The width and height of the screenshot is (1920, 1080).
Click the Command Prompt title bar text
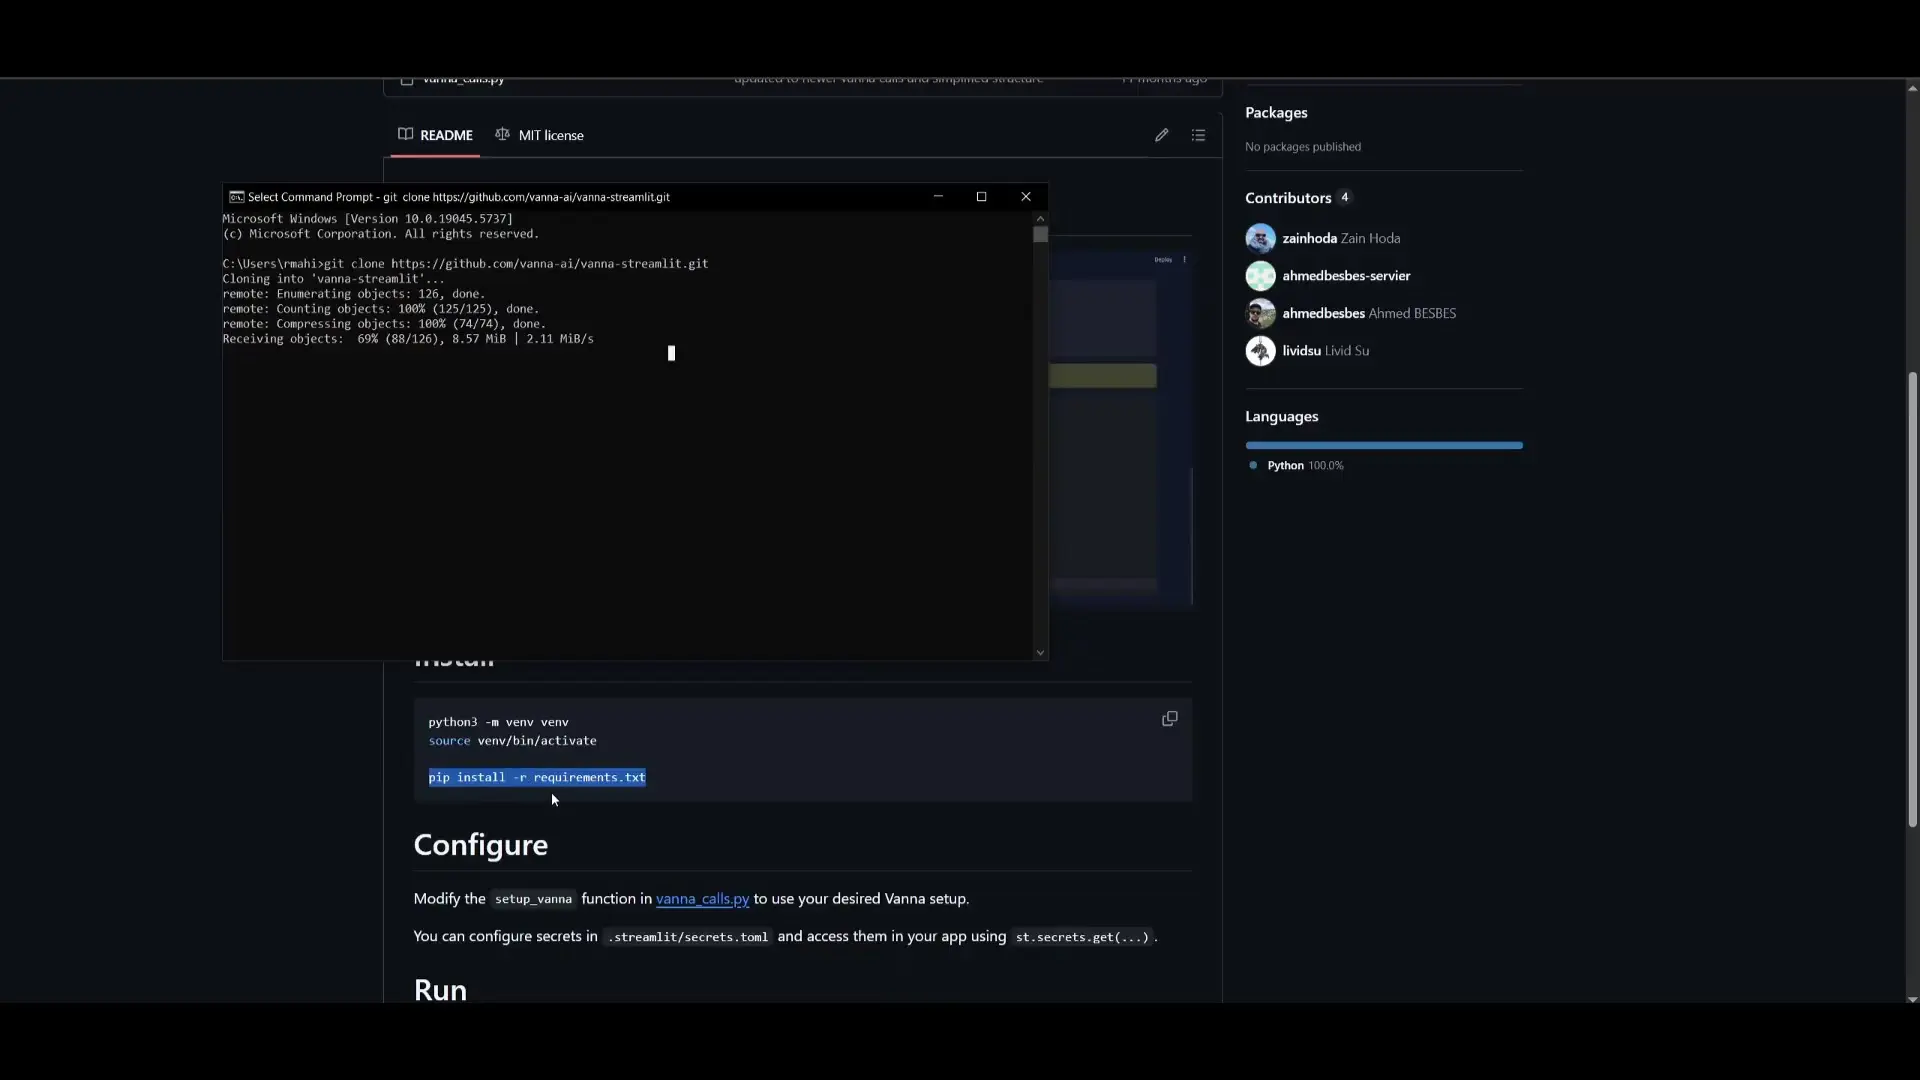pyautogui.click(x=459, y=197)
